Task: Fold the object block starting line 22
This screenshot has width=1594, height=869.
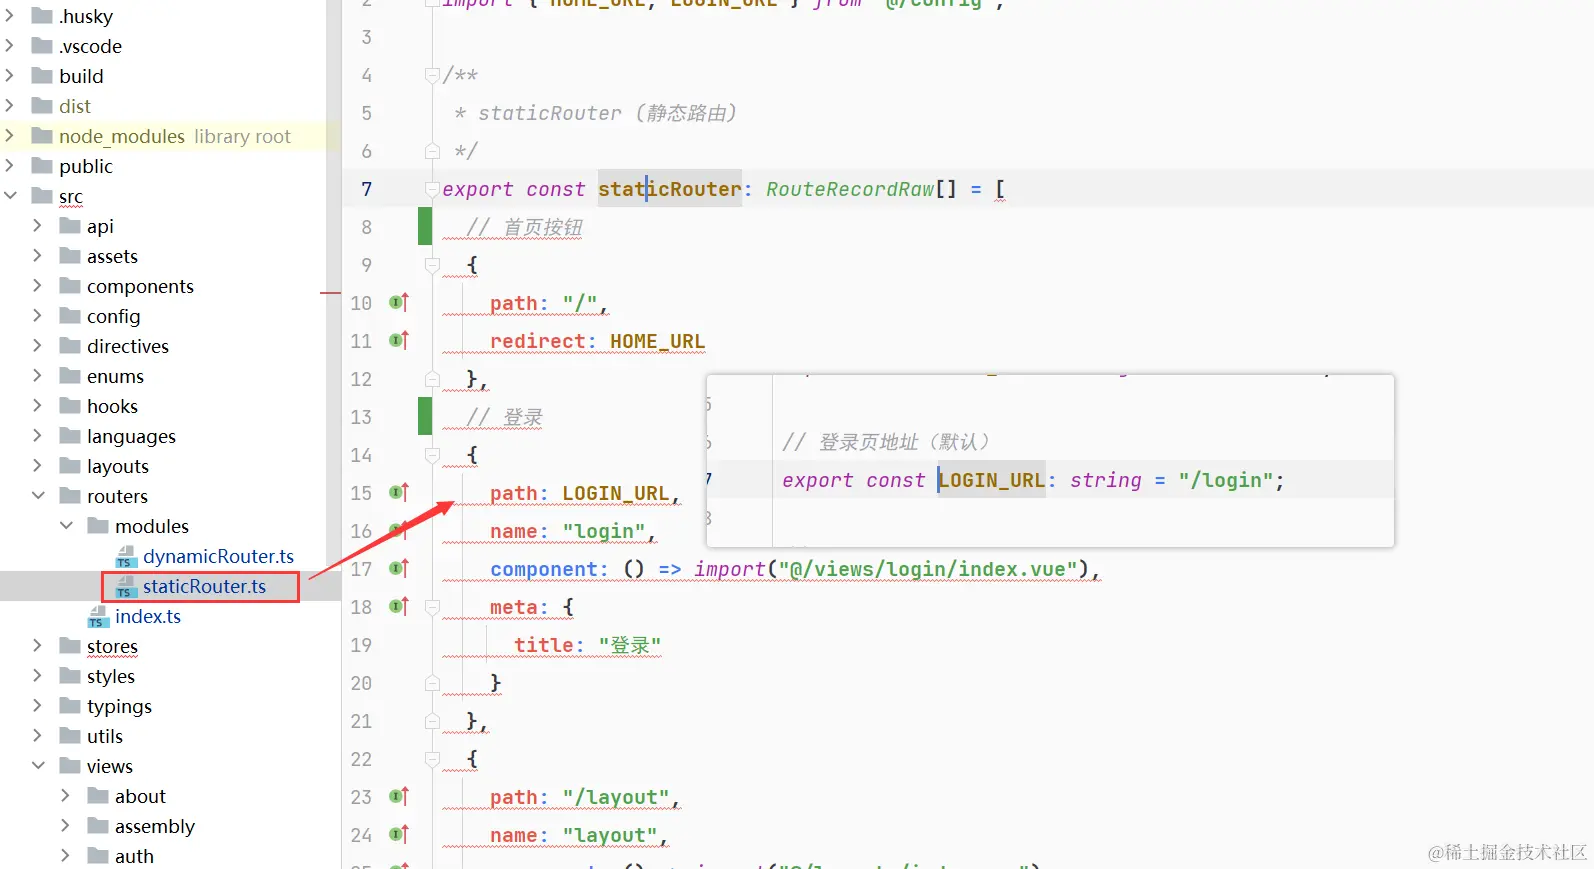Action: pyautogui.click(x=432, y=759)
